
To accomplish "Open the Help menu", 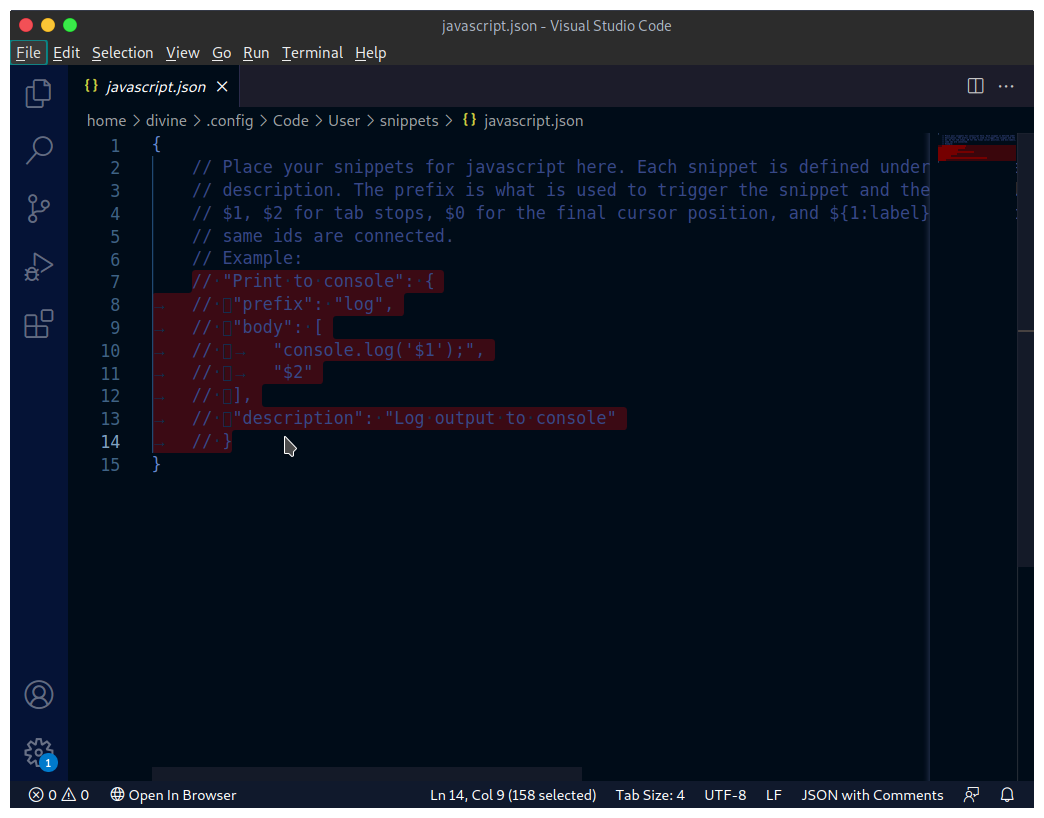I will pyautogui.click(x=370, y=53).
